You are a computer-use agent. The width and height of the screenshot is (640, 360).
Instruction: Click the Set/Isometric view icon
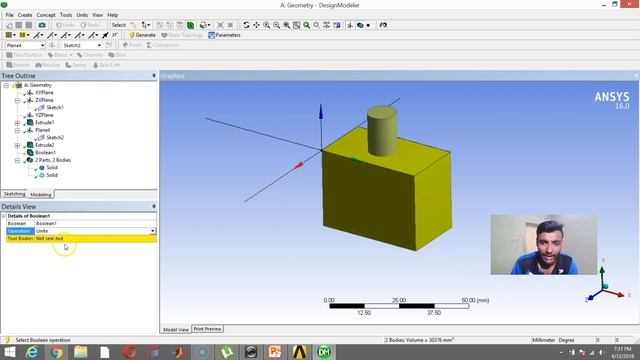click(327, 25)
